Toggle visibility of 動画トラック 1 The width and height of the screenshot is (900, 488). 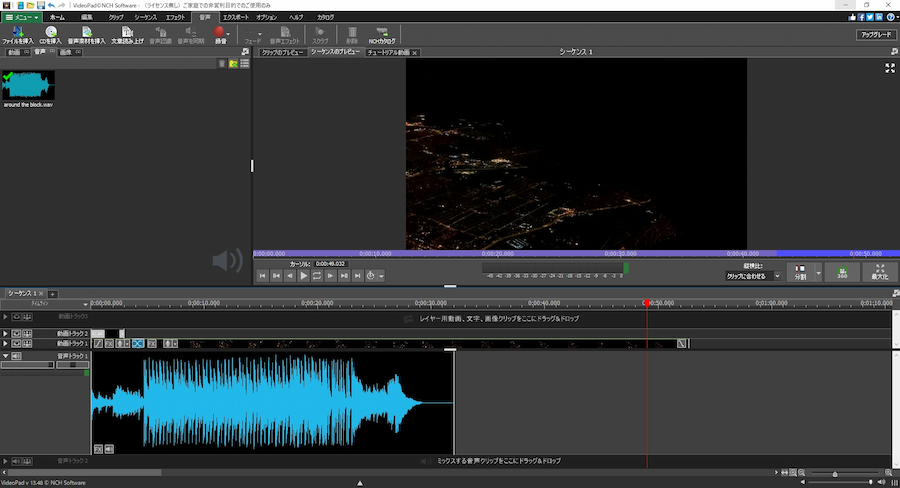pos(16,344)
